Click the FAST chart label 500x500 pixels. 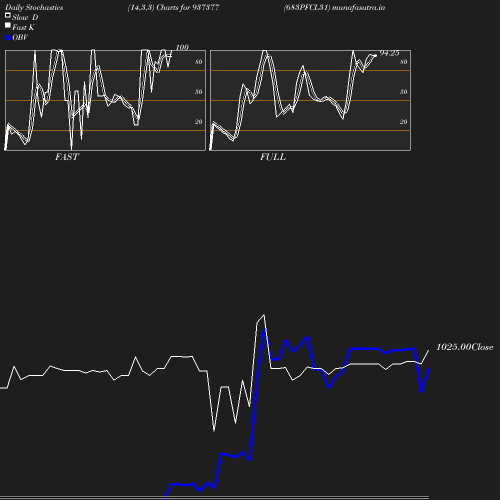pyautogui.click(x=67, y=157)
